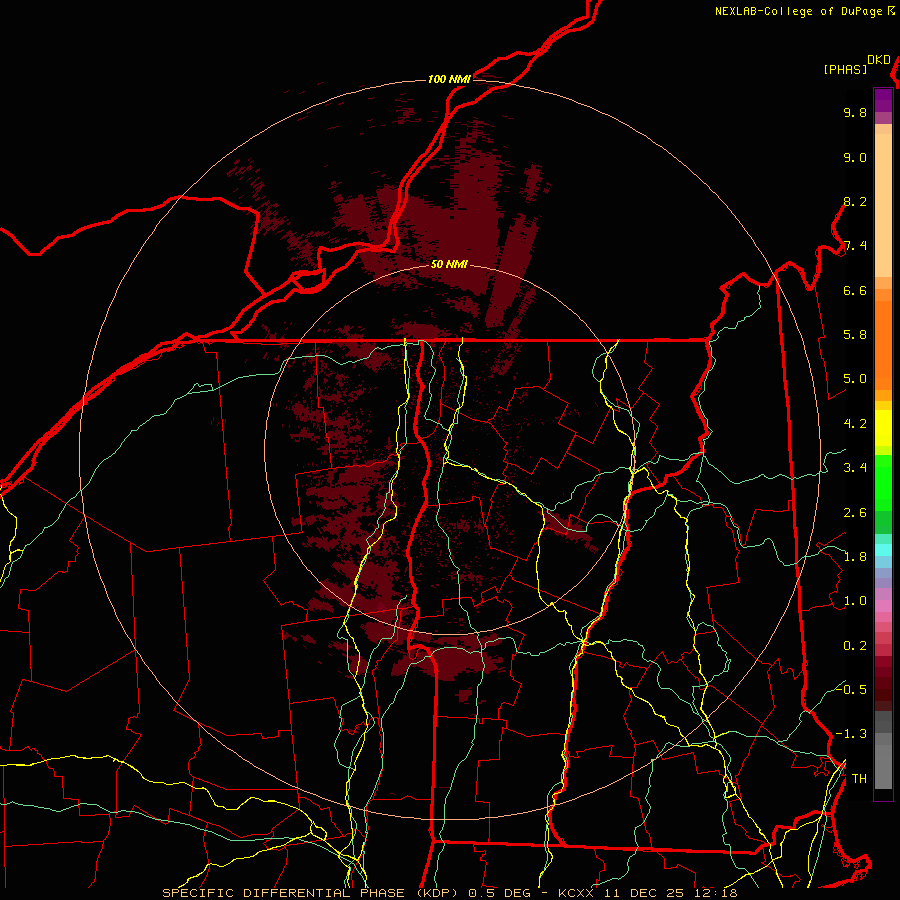Click the 5.8 value on the scale
Viewport: 900px width, 900px height.
(855, 335)
